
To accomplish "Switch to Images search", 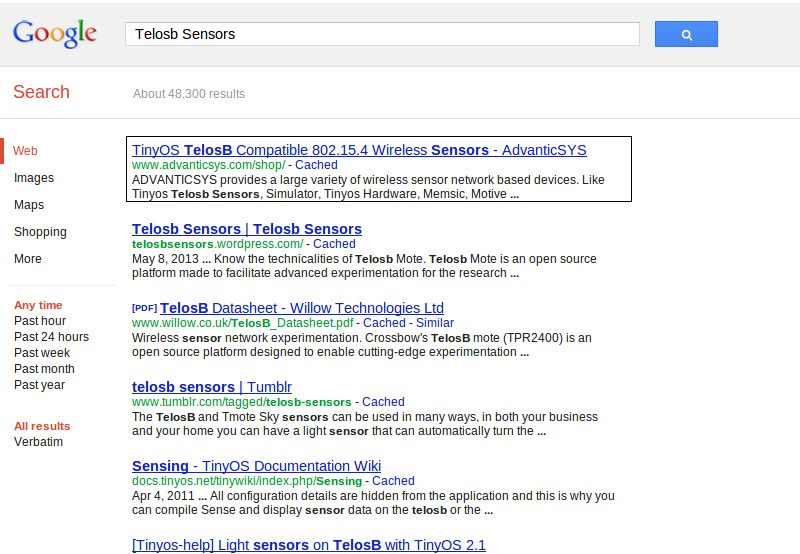I will [34, 178].
